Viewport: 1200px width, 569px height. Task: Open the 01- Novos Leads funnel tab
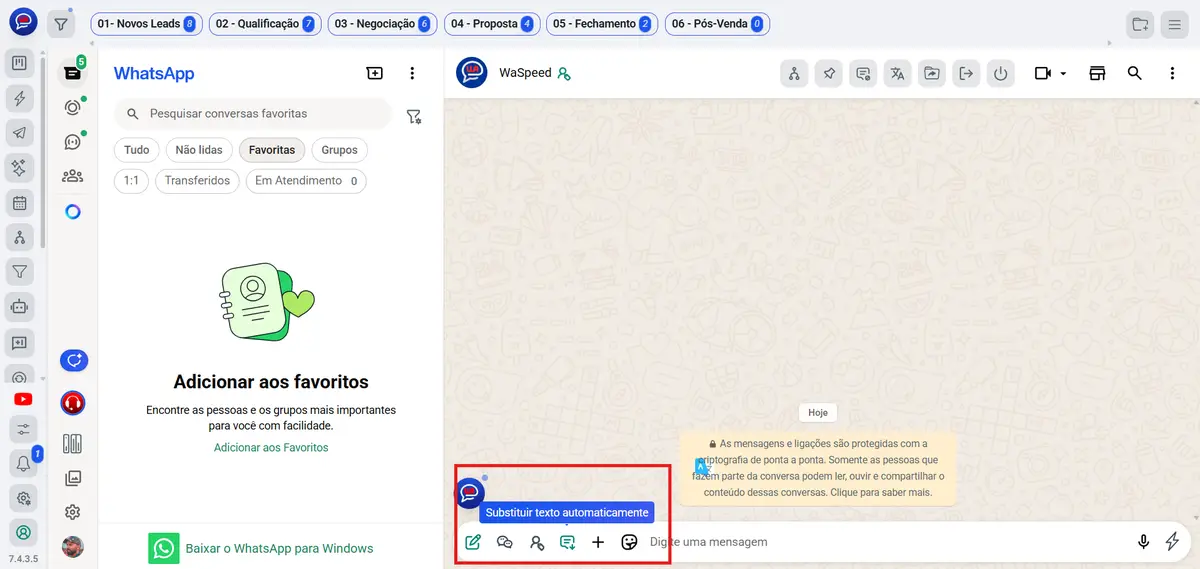[147, 24]
